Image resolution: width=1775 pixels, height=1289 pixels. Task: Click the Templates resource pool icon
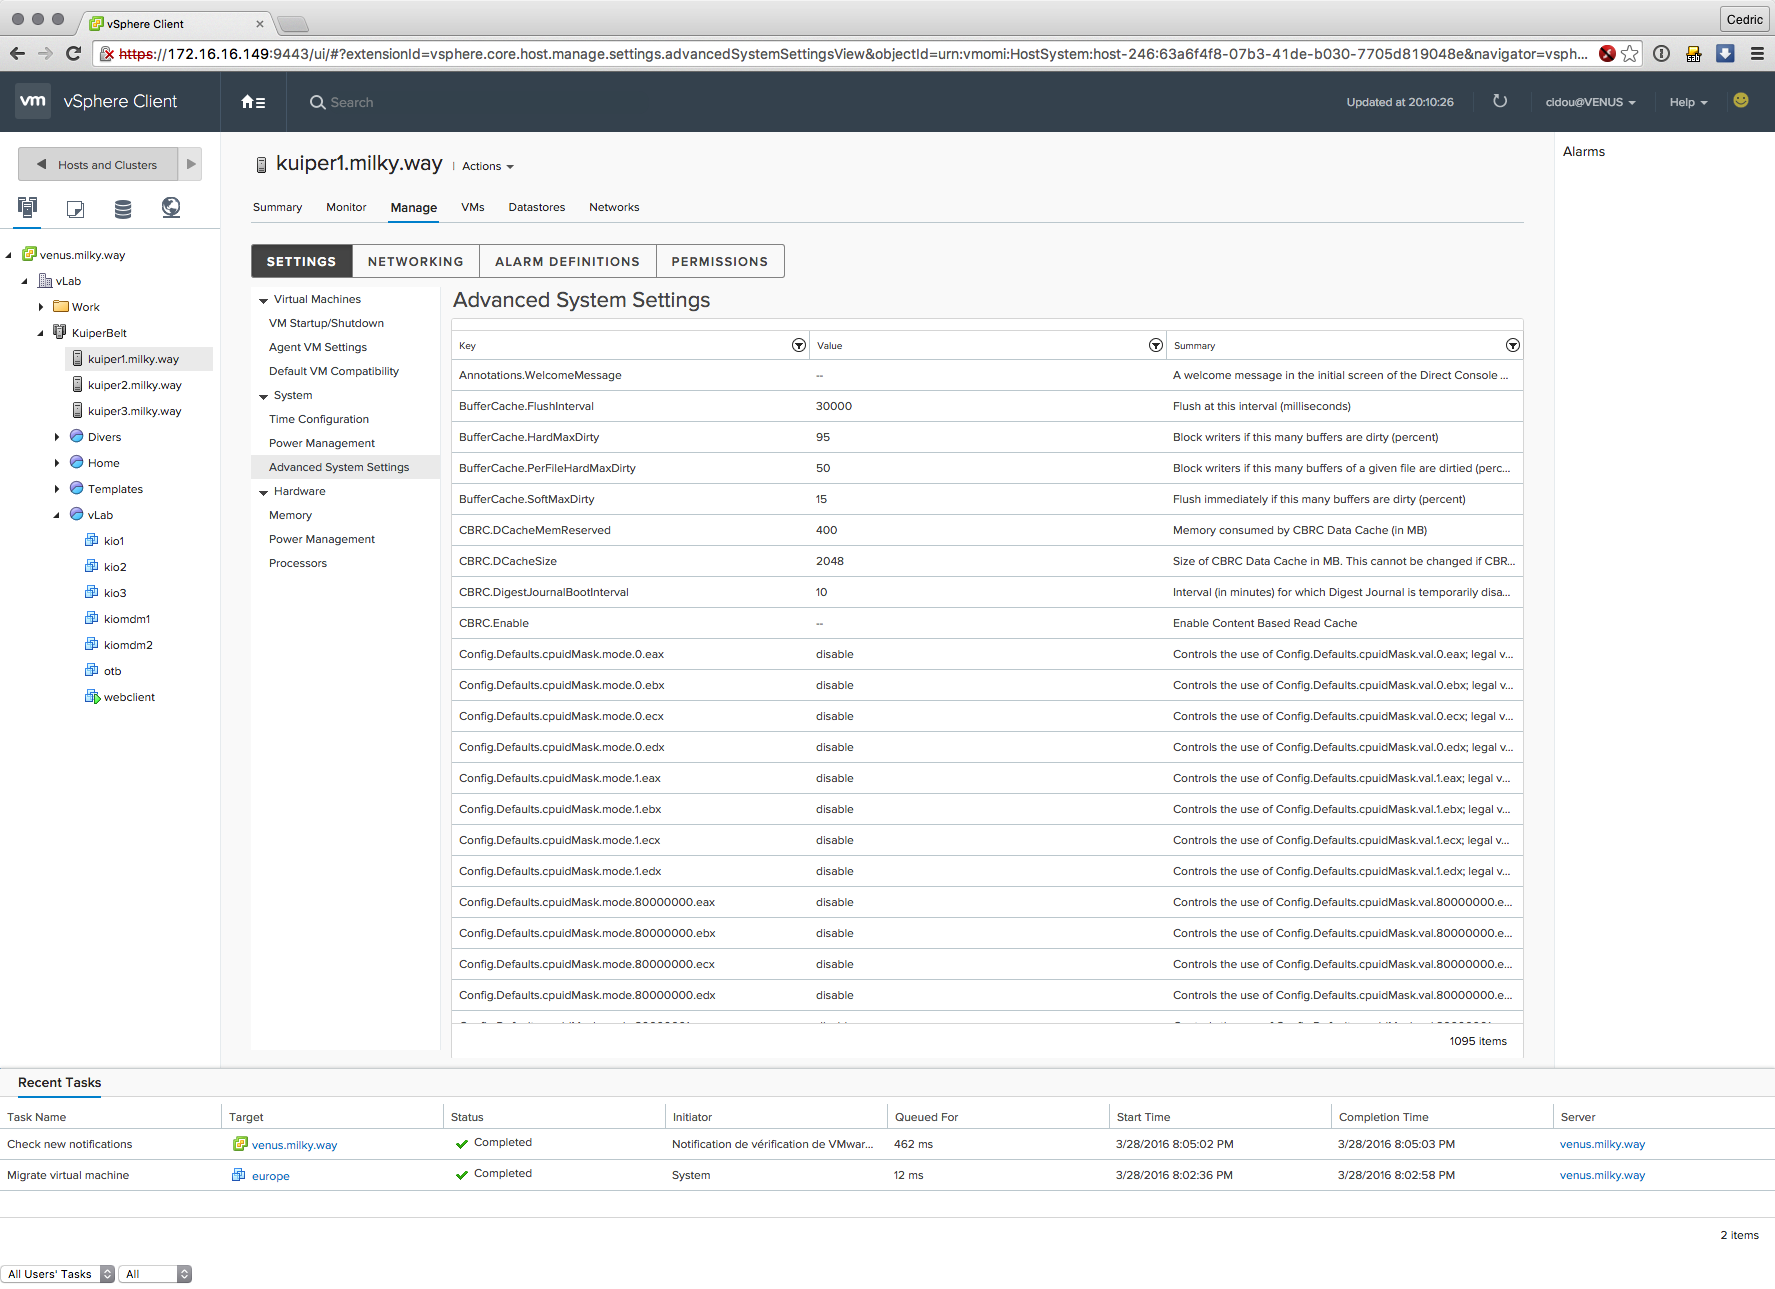[x=76, y=488]
